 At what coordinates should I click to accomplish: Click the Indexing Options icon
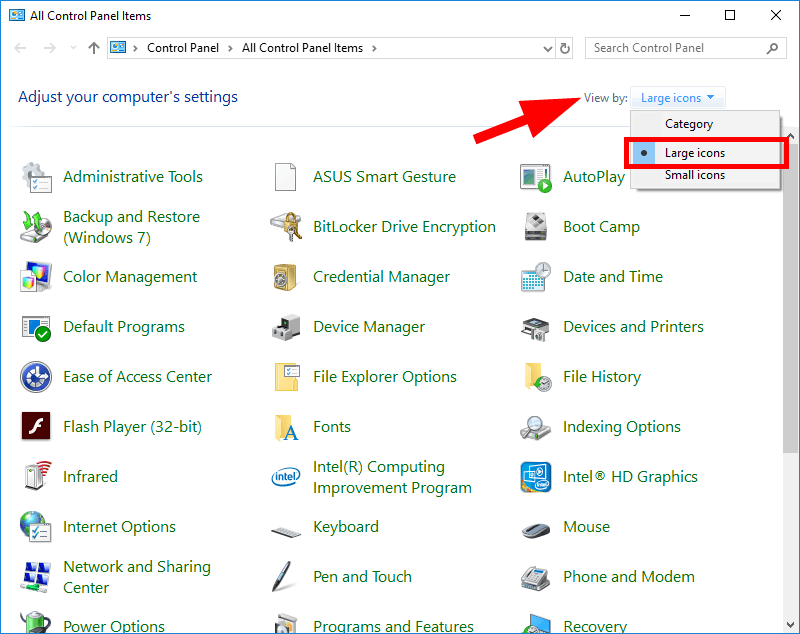[x=535, y=427]
